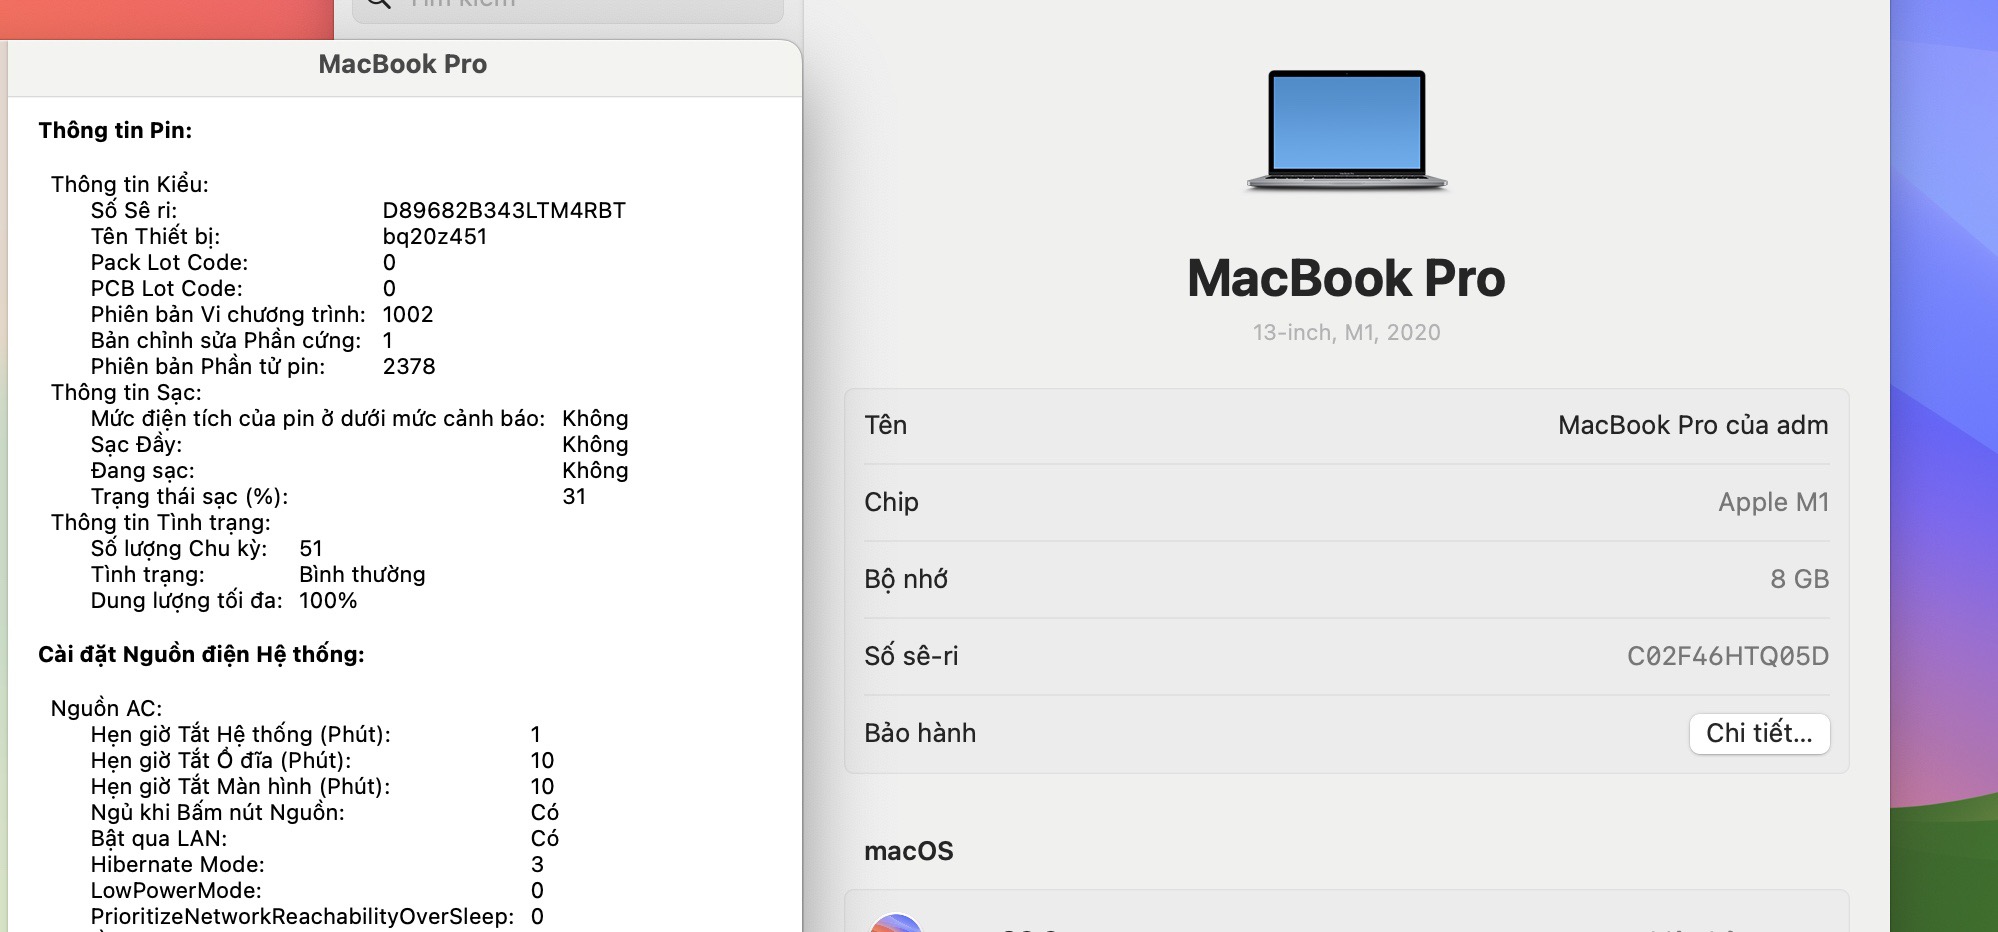Click the Tên row label
1998x932 pixels.
pyautogui.click(x=885, y=425)
